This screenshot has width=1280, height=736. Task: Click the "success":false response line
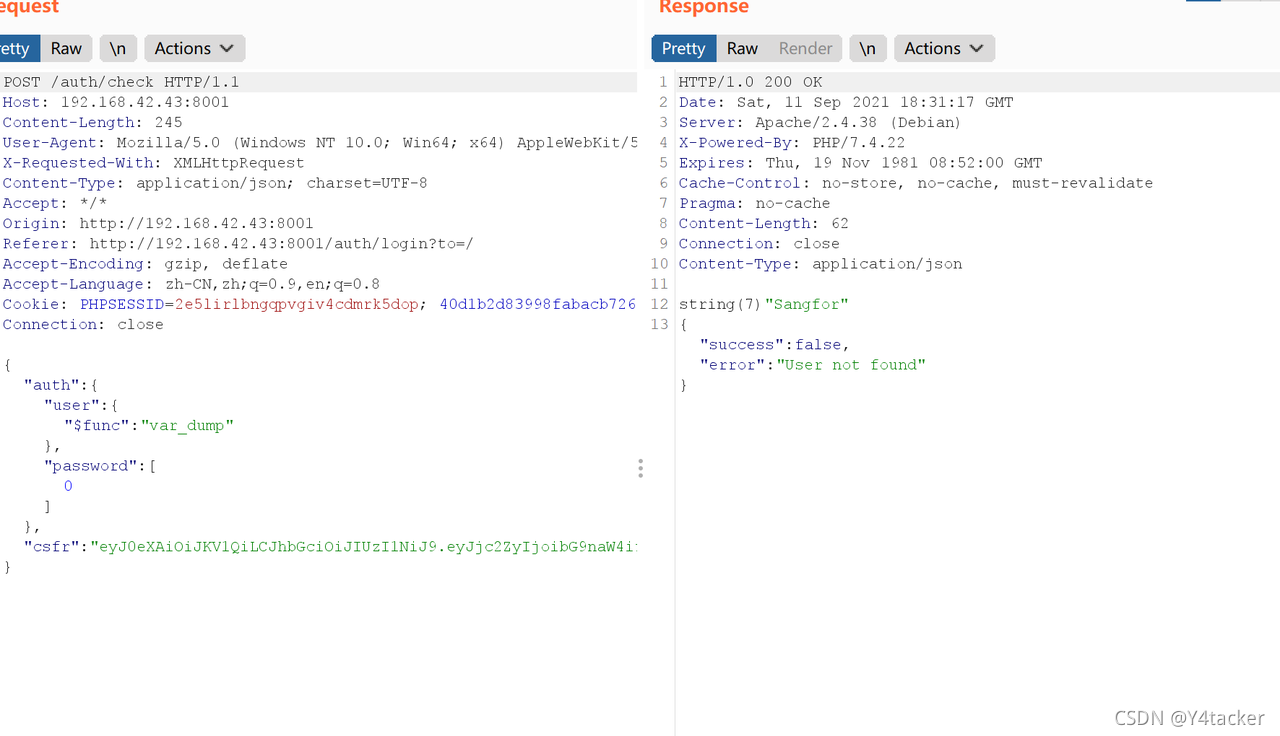774,344
